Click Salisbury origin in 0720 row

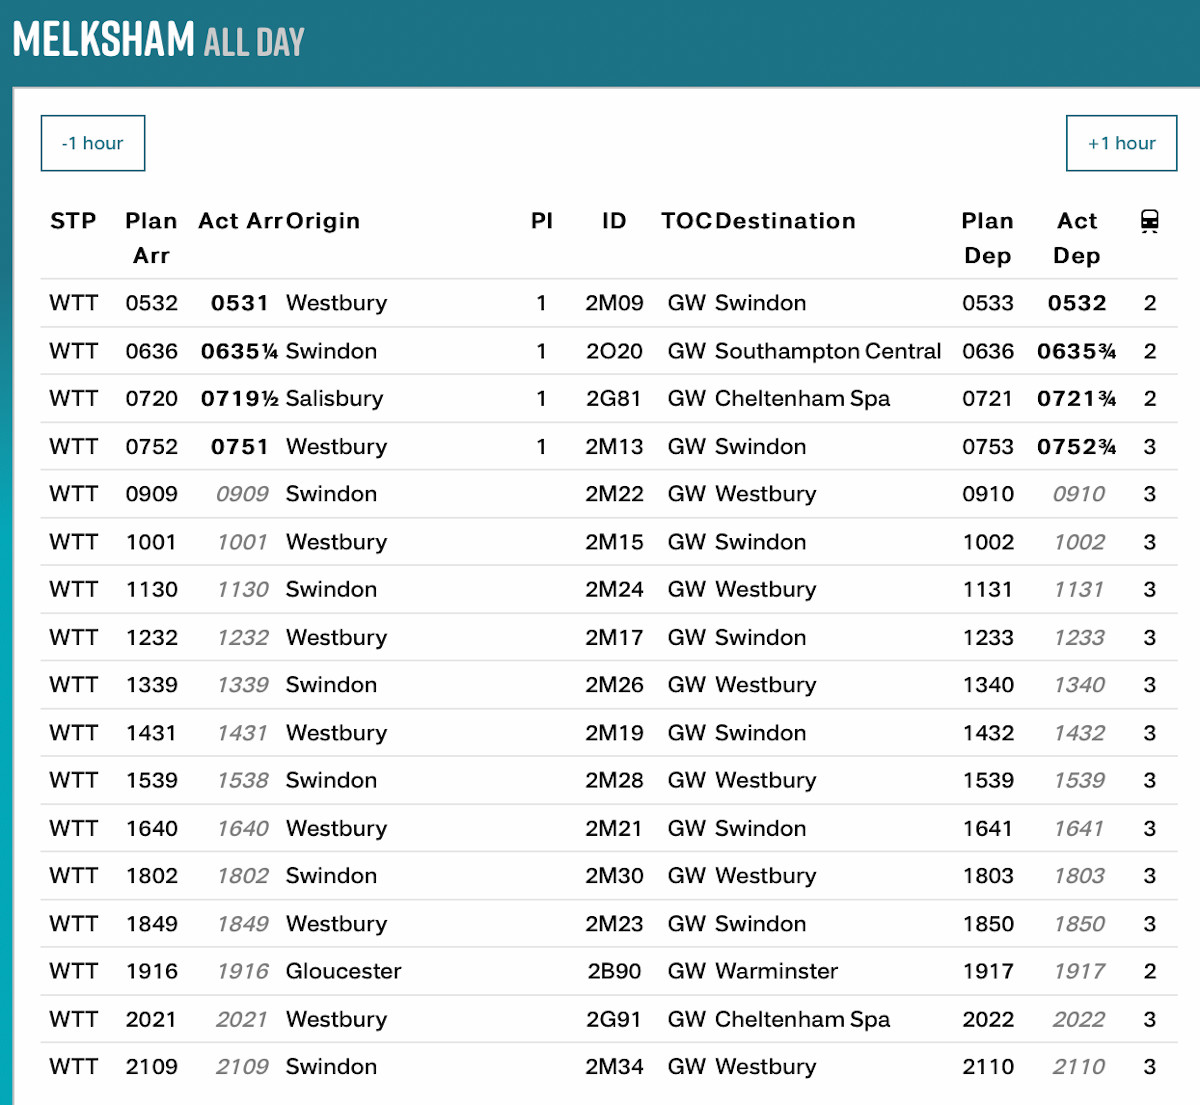click(x=334, y=398)
